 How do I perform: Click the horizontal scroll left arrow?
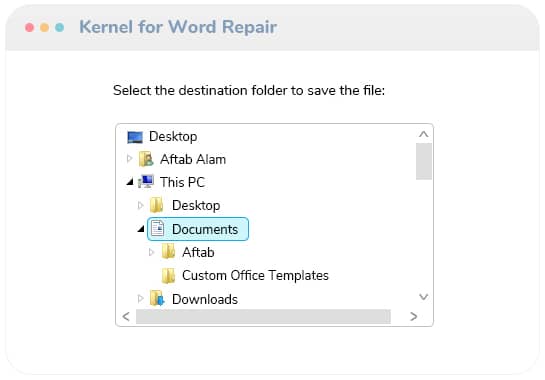[x=126, y=316]
